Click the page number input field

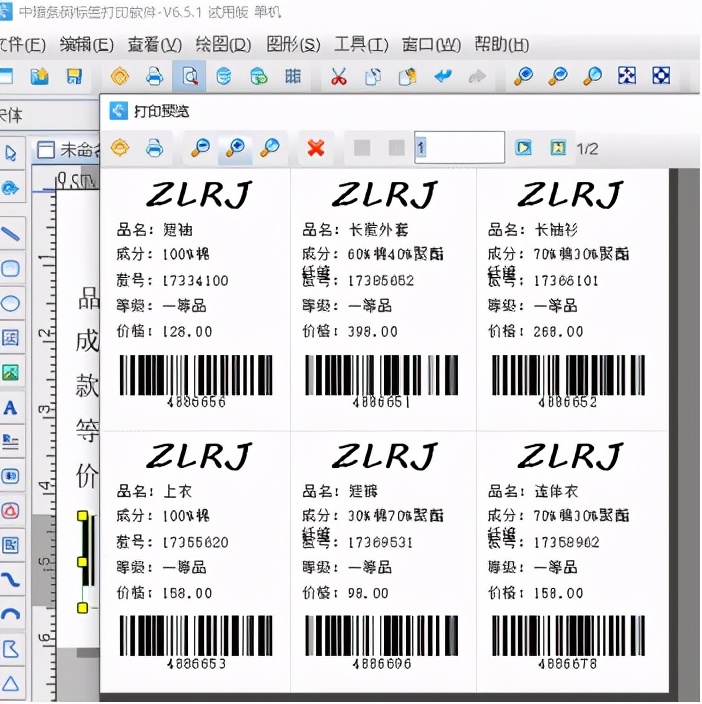click(460, 147)
